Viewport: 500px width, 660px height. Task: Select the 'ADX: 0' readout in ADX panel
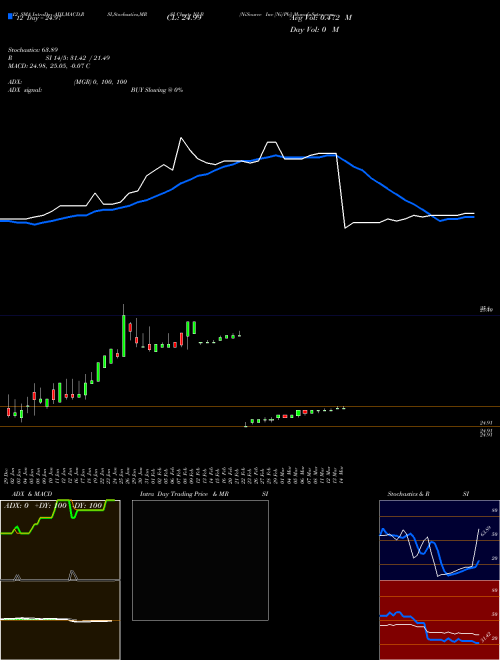[16, 506]
